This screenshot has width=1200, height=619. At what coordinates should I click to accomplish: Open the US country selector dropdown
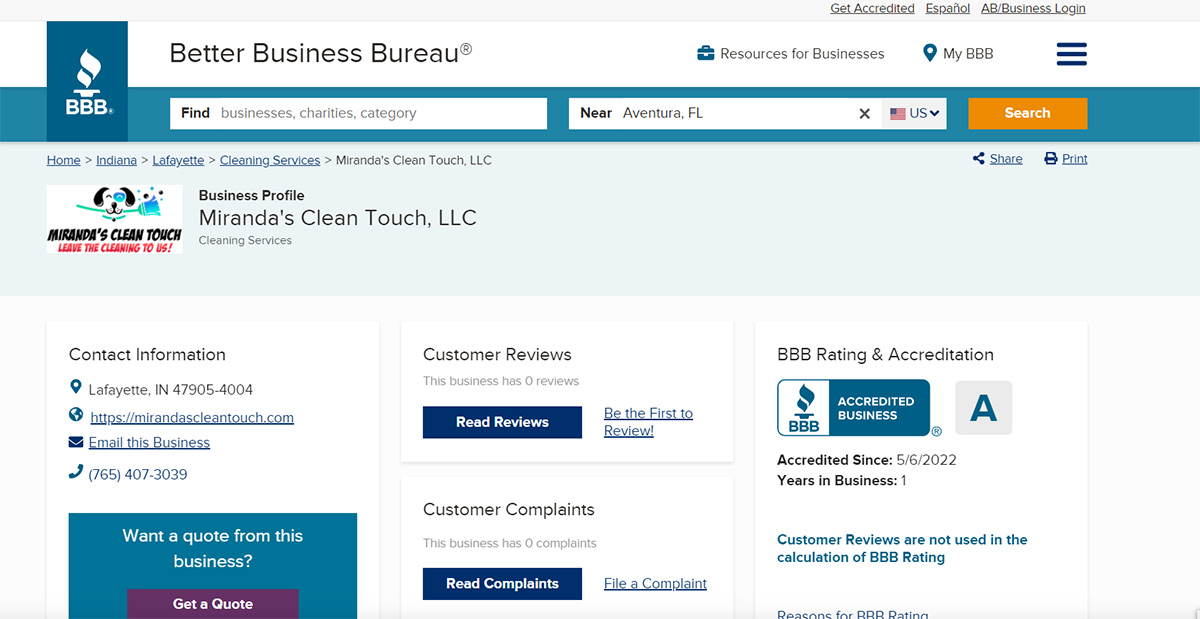[915, 114]
